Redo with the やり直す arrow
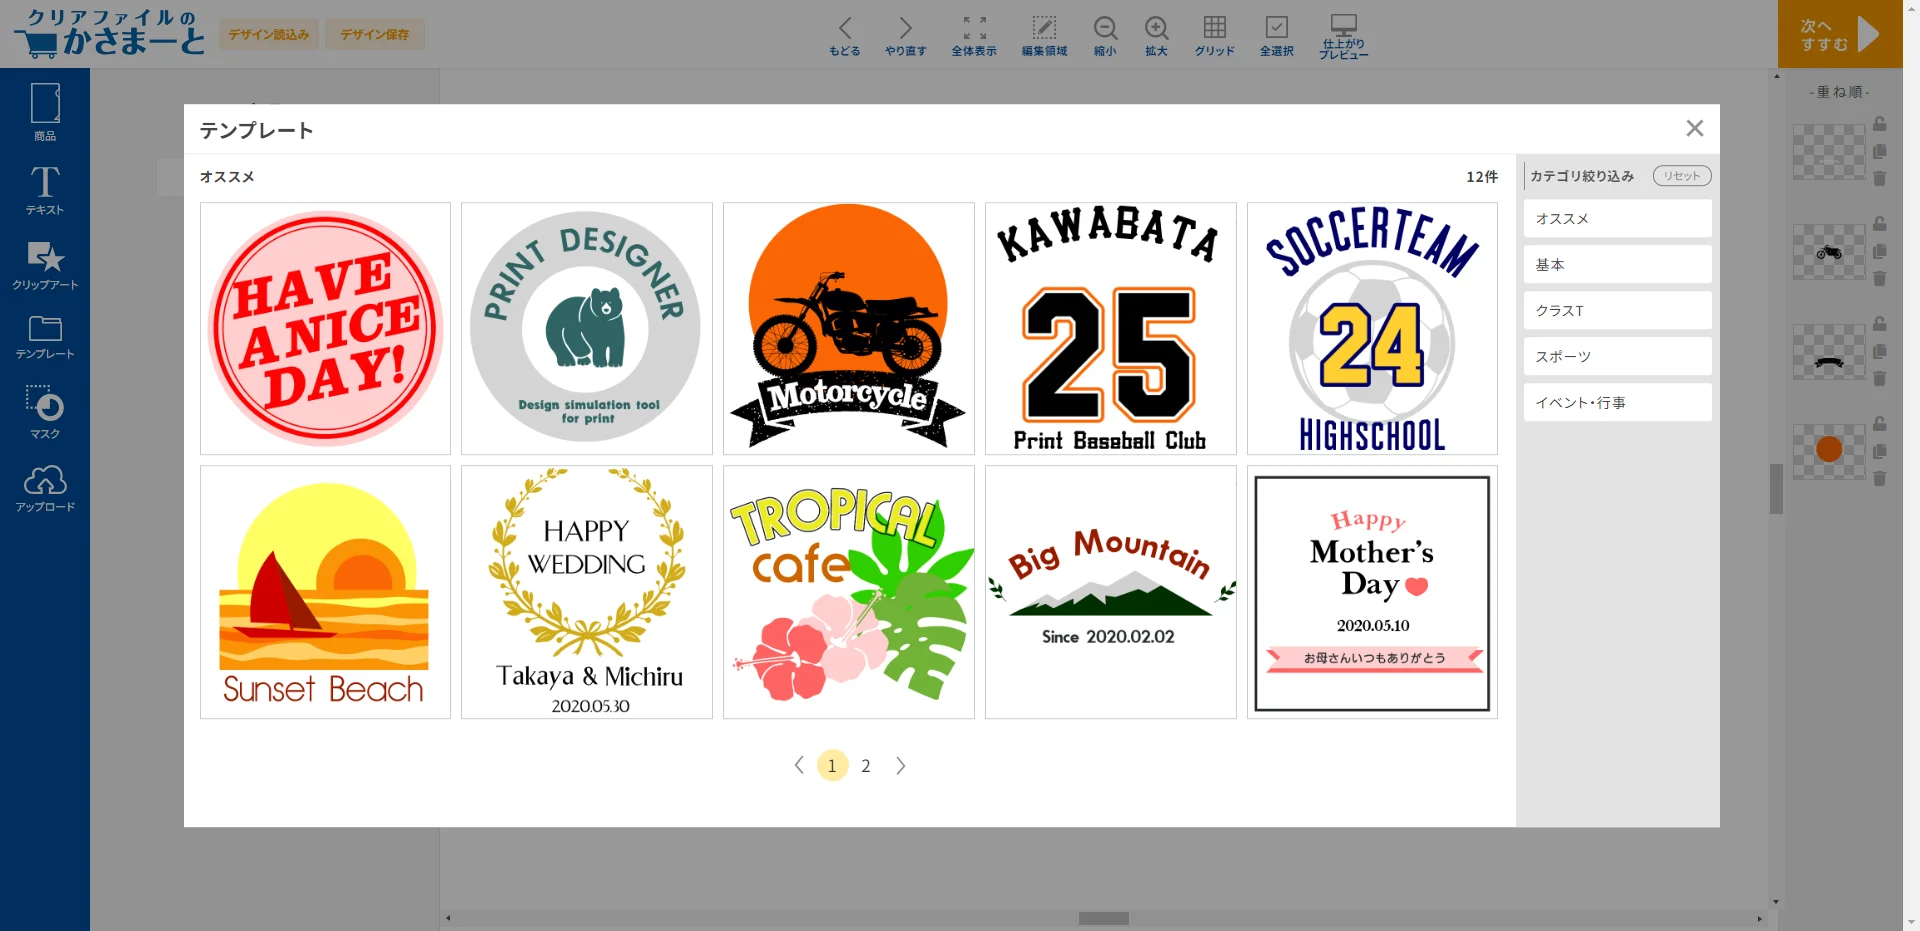The width and height of the screenshot is (1920, 931). point(905,35)
